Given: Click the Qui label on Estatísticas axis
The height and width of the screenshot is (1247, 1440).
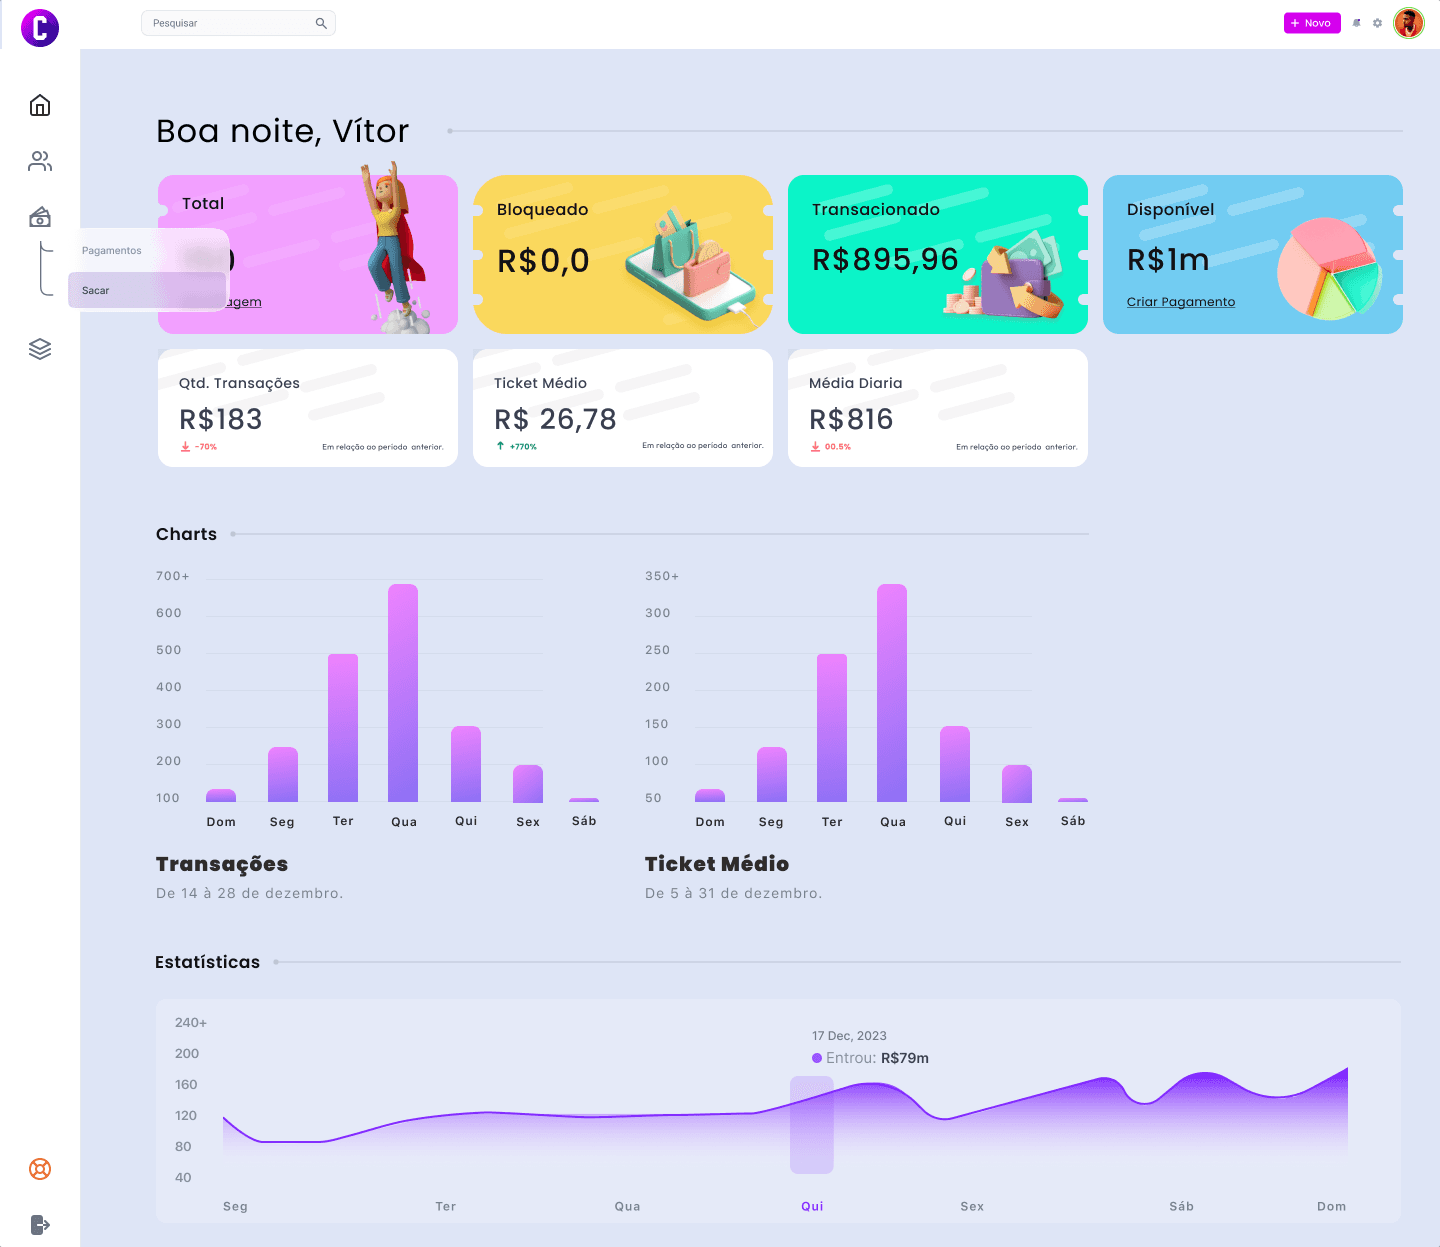Looking at the screenshot, I should 812,1206.
